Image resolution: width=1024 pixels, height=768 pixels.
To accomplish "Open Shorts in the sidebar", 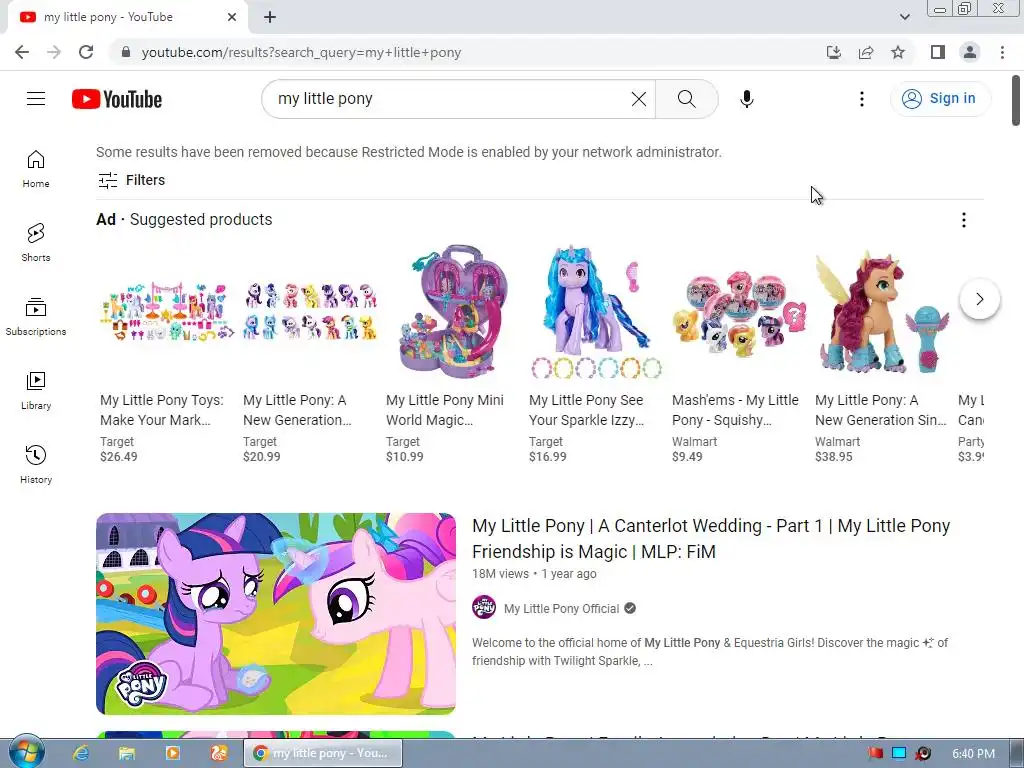I will click(x=36, y=242).
